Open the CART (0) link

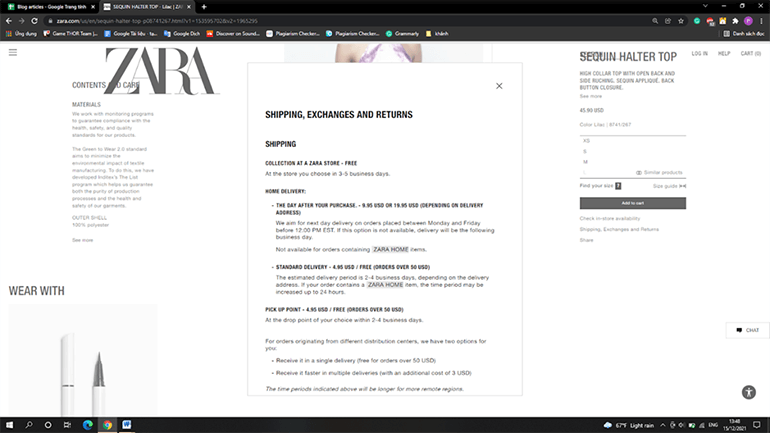pos(750,54)
